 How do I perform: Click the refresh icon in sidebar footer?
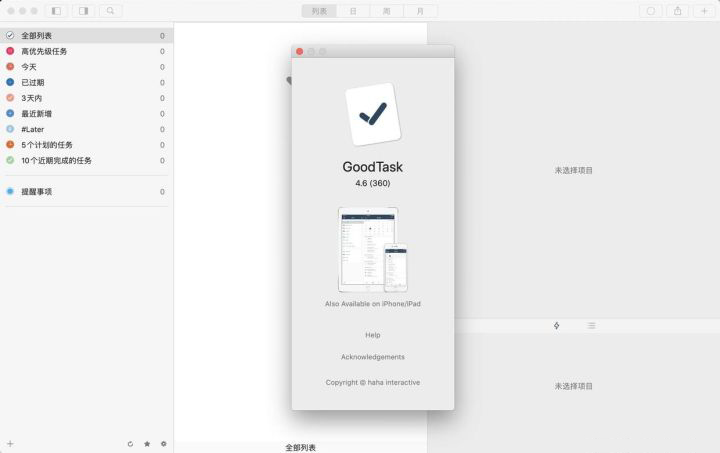click(130, 444)
